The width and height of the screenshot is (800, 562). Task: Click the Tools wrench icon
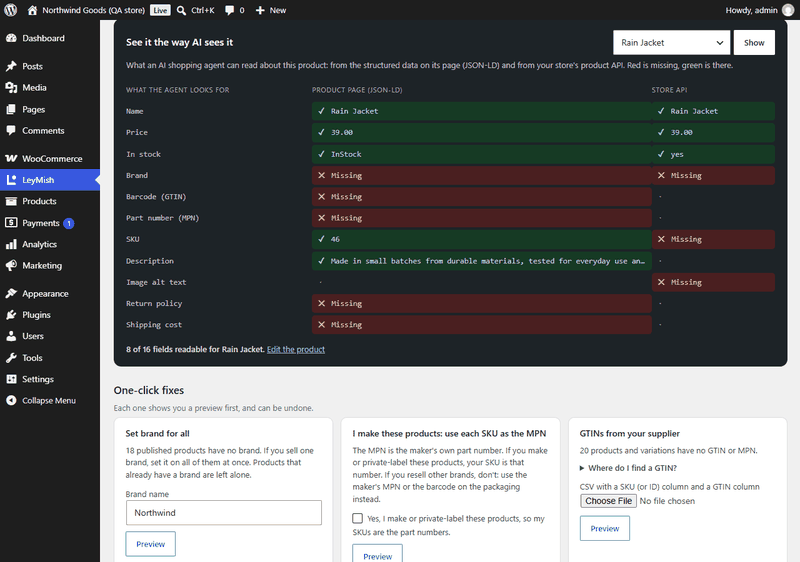point(11,358)
